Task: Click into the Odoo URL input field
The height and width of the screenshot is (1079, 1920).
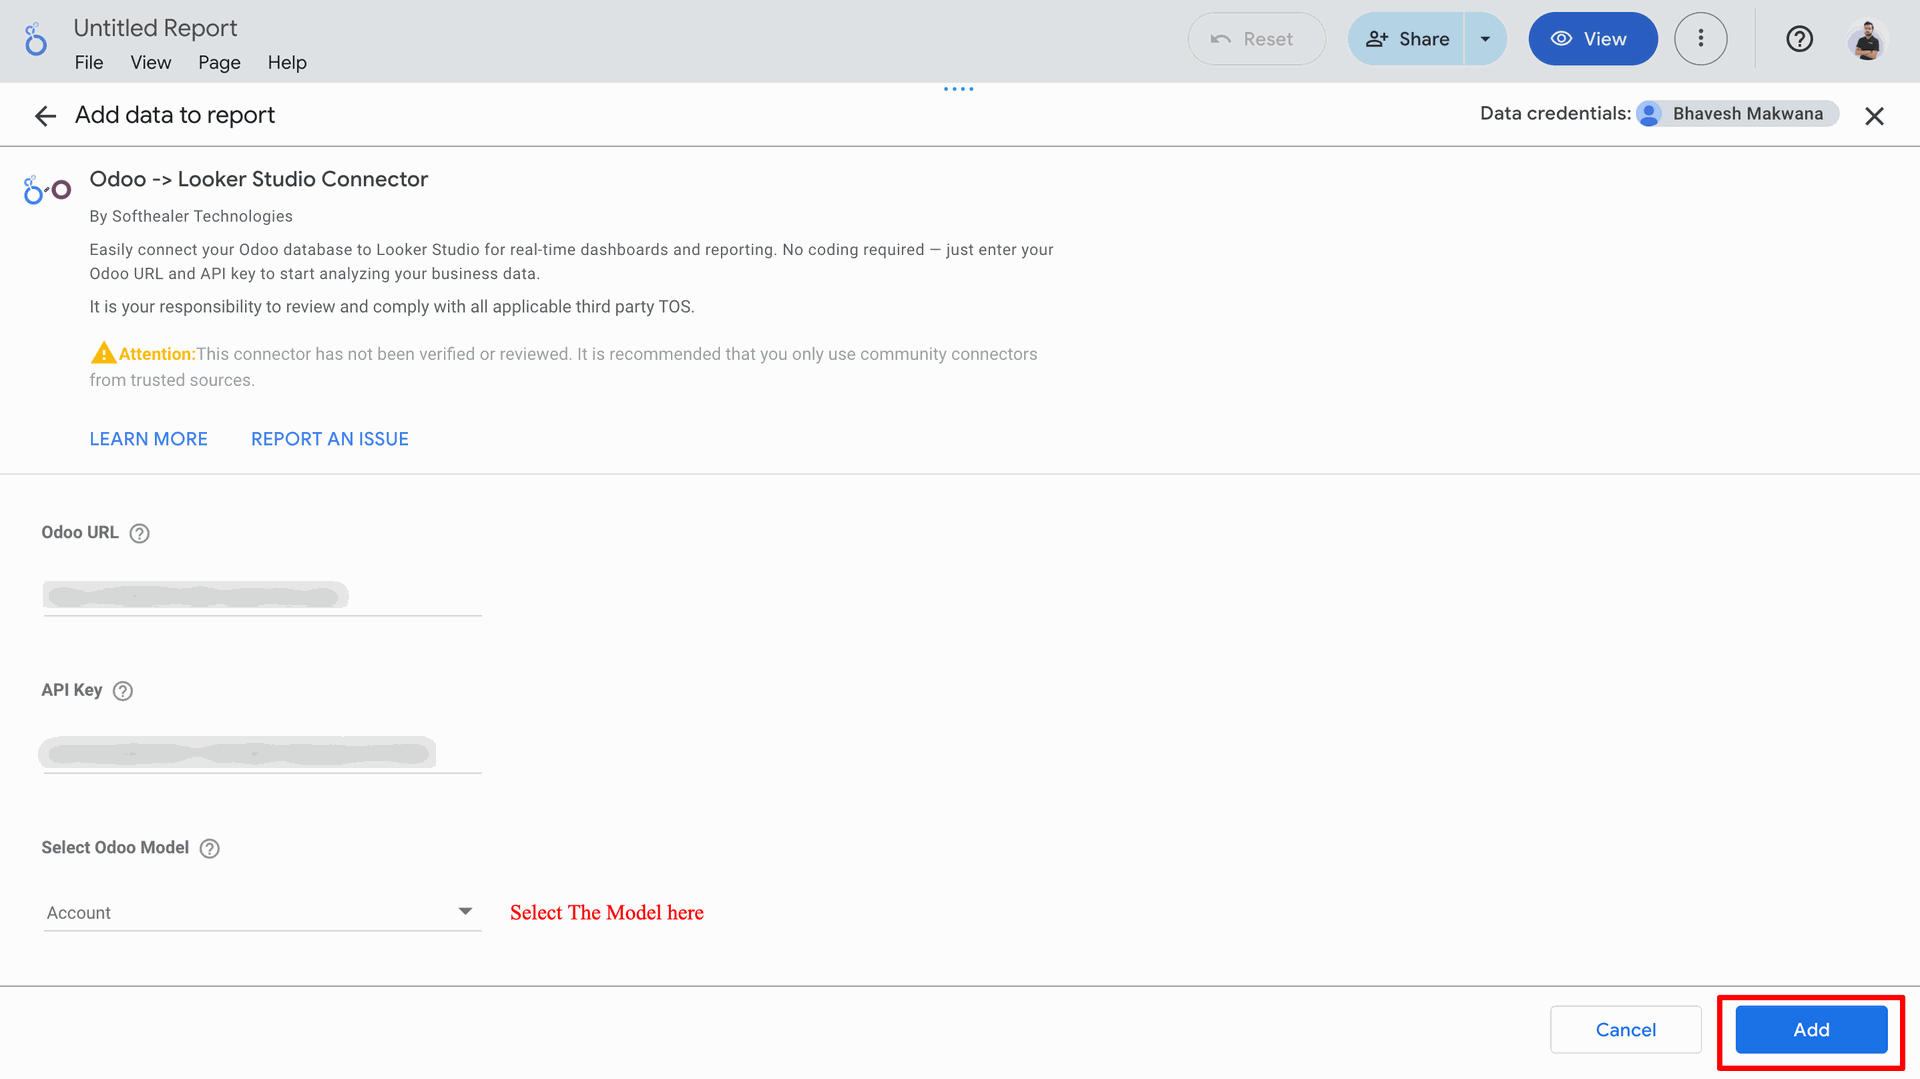Action: (262, 596)
